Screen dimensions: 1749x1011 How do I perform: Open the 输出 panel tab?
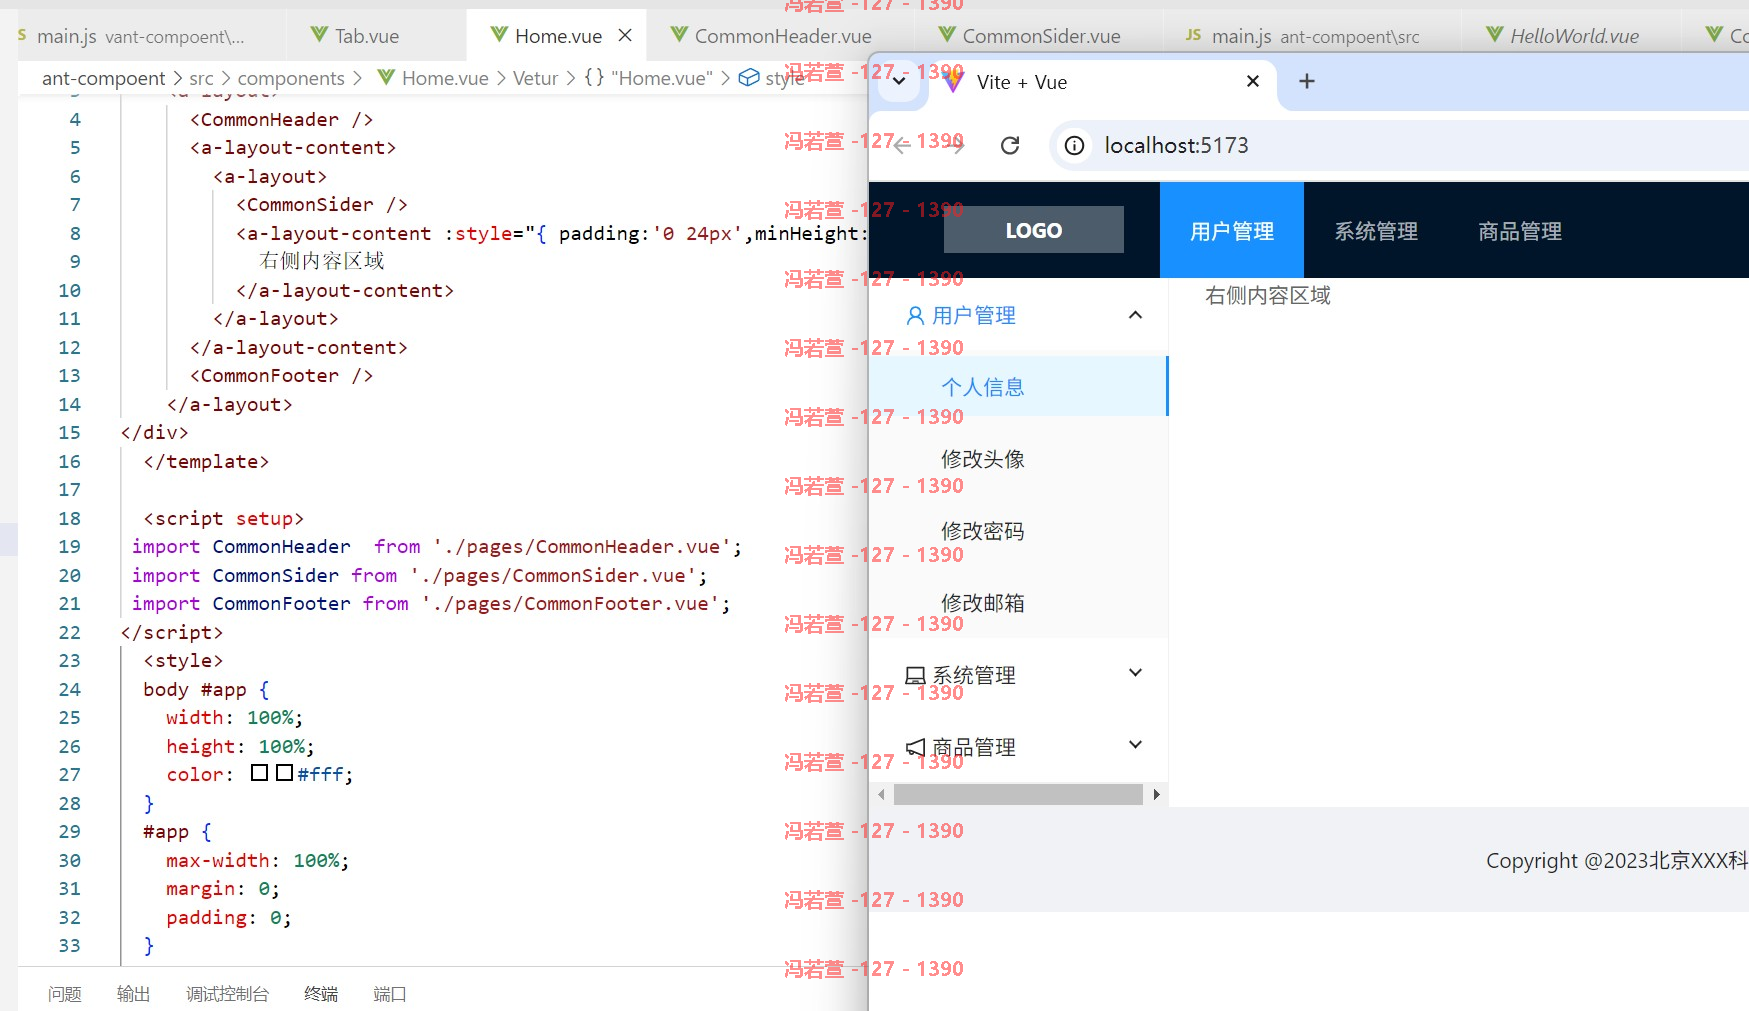click(133, 994)
